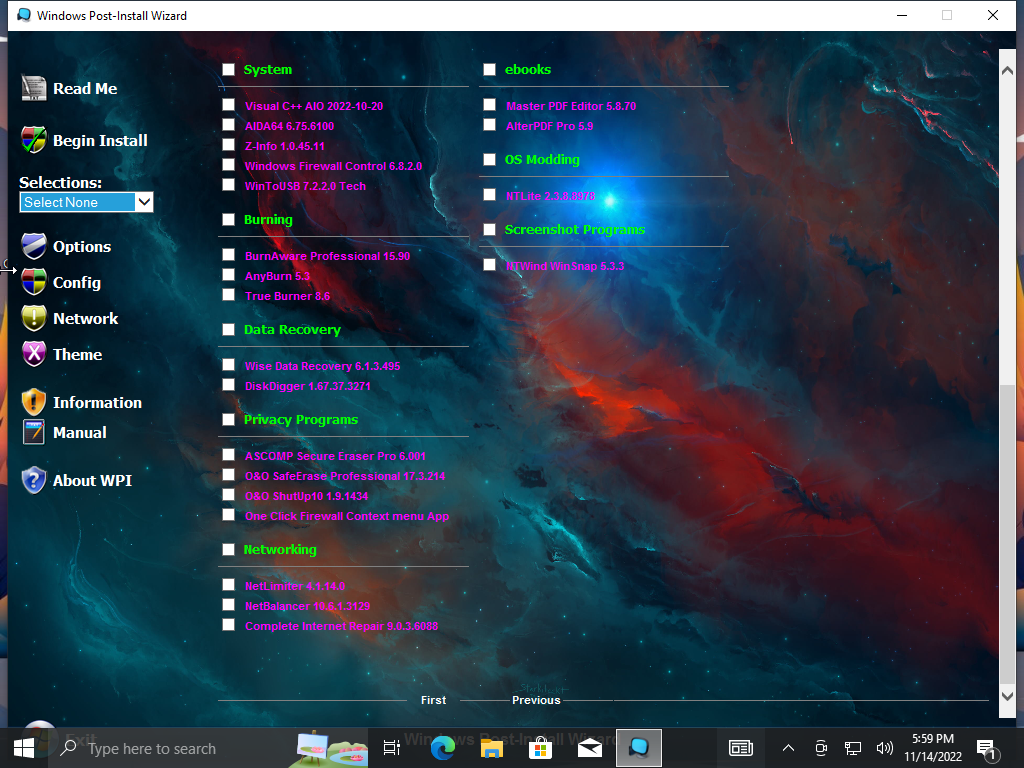This screenshot has width=1024, height=768.
Task: Click Begin Install label
Action: click(x=100, y=140)
